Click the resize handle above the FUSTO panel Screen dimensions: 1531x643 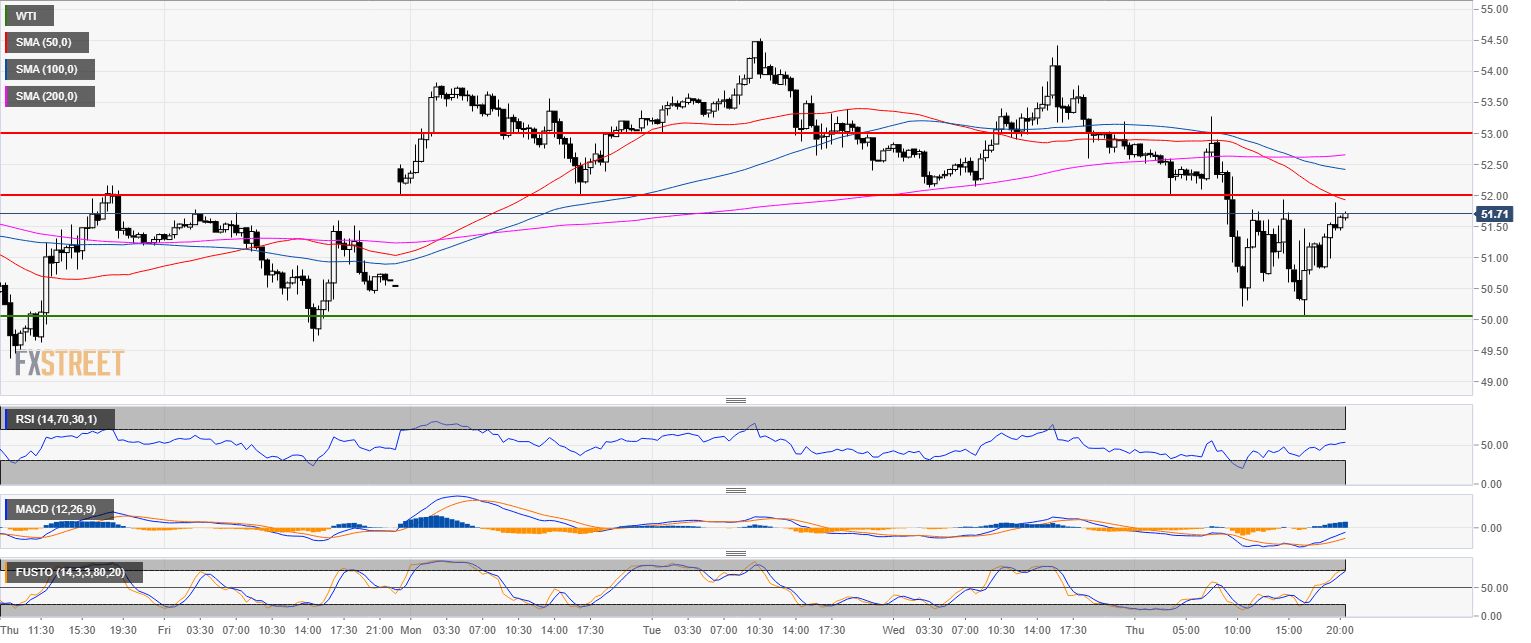click(736, 553)
